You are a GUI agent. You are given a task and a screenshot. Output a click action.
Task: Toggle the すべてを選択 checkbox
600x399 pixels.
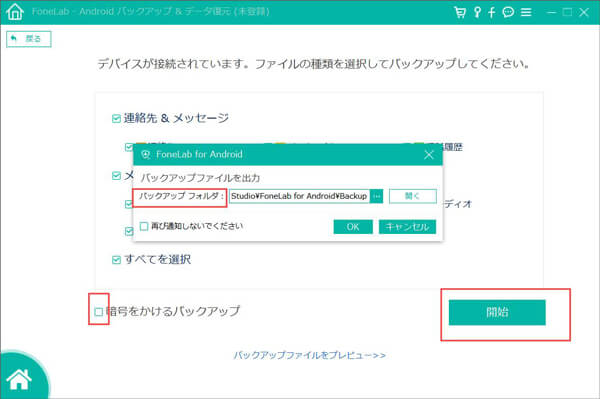[x=116, y=260]
